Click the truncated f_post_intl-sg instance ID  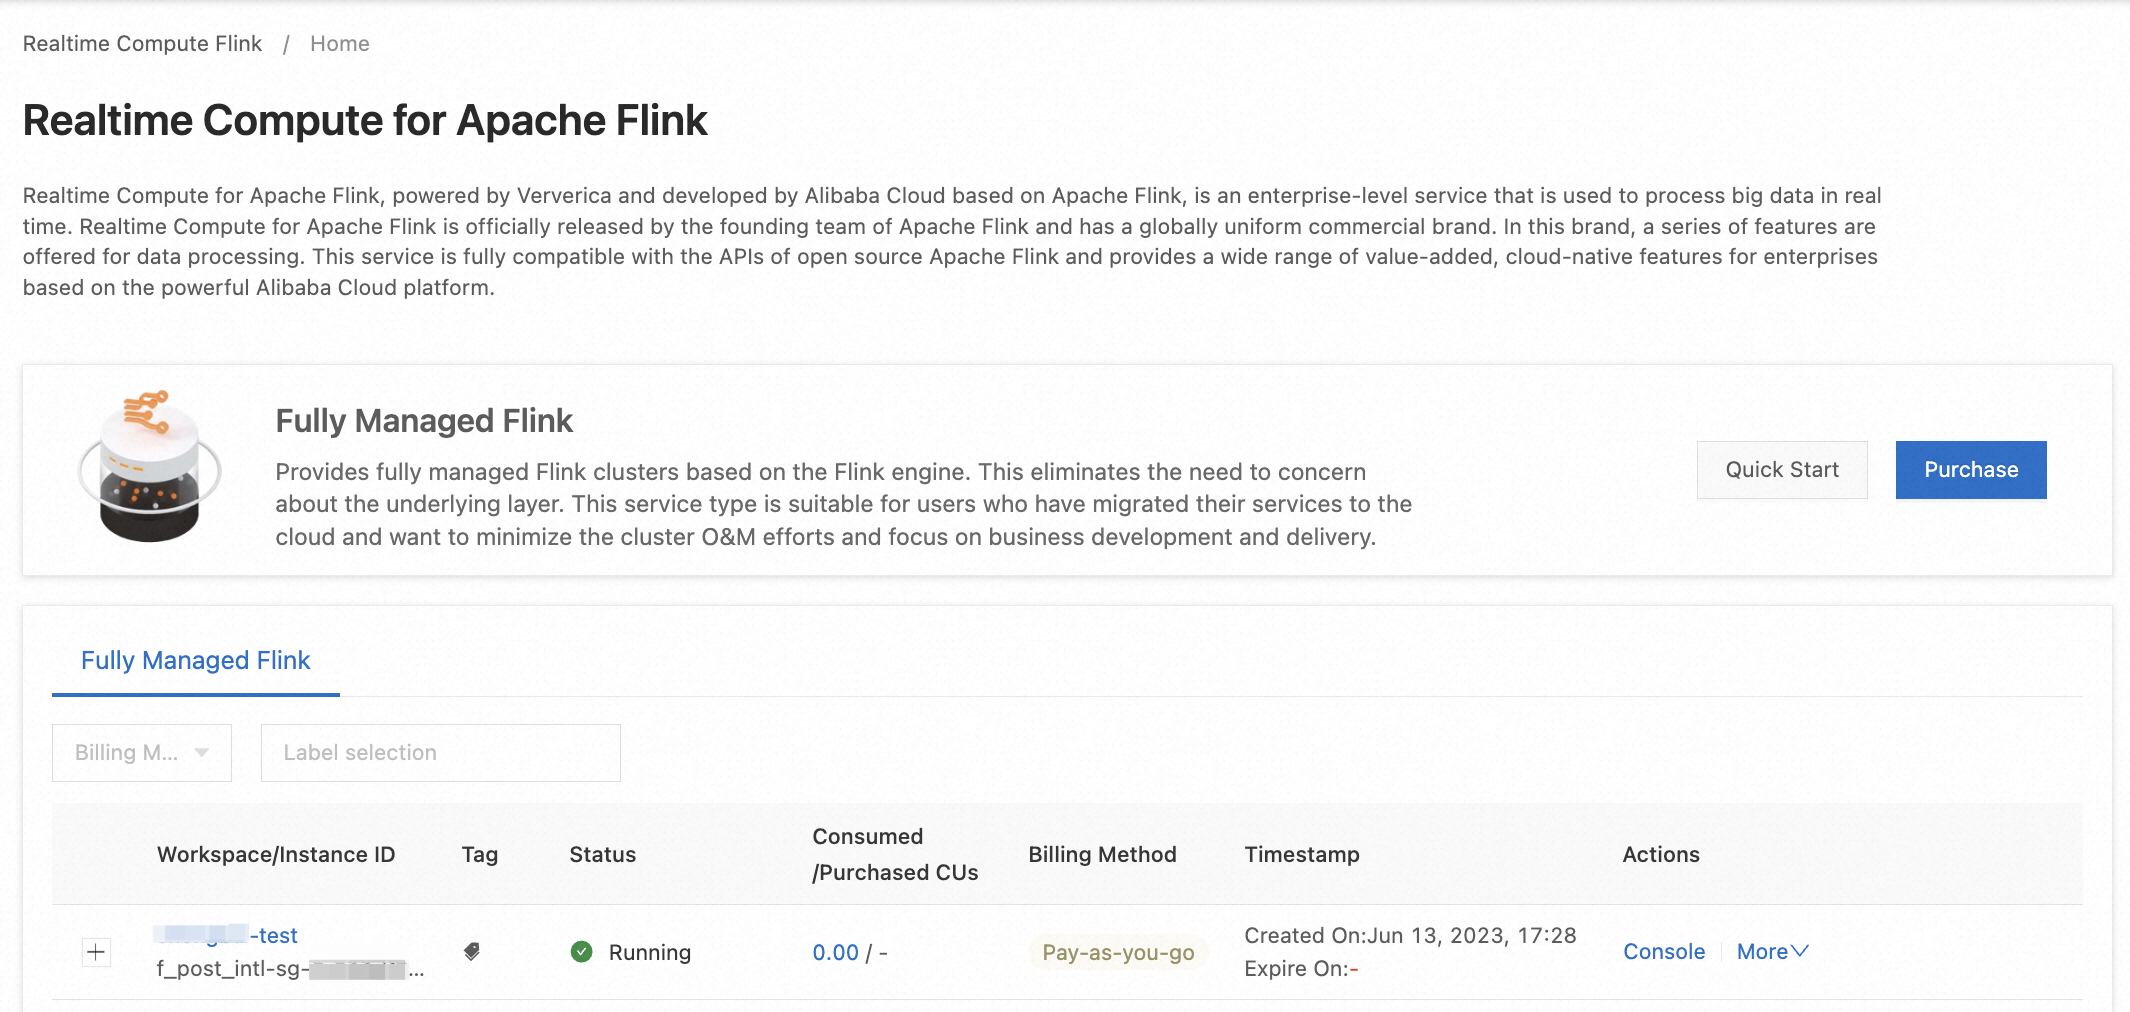coord(290,969)
